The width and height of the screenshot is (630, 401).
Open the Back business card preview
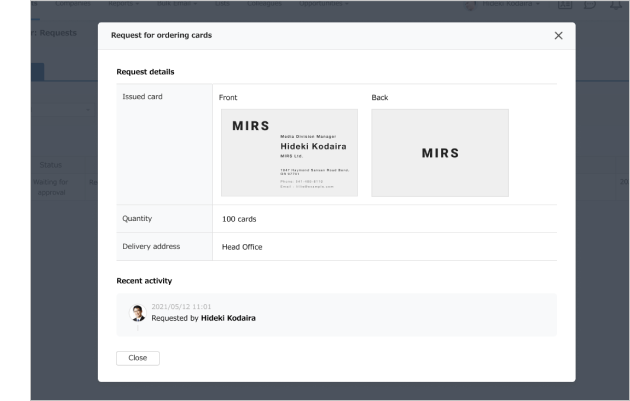[x=440, y=153]
